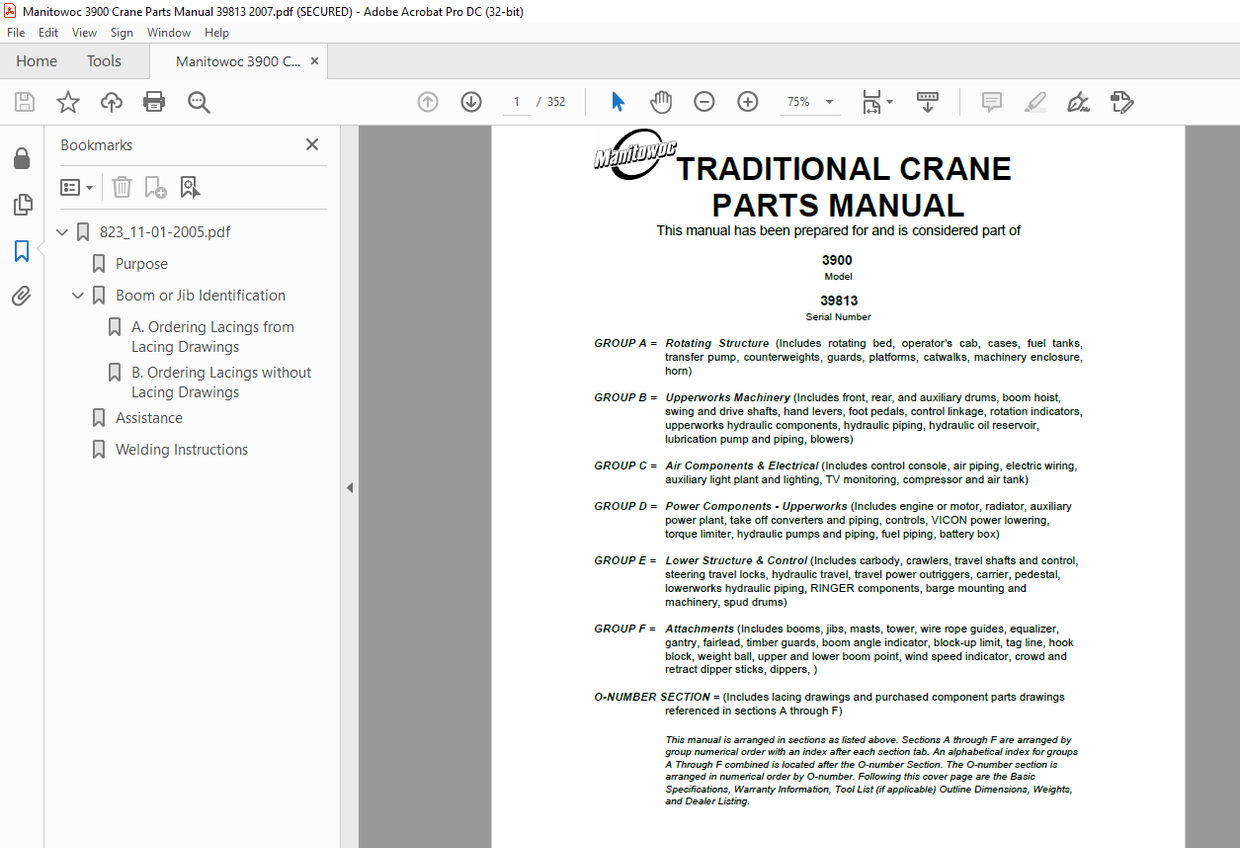
Task: Collapse the Boom or Jib Identification bookmark
Action: click(78, 295)
